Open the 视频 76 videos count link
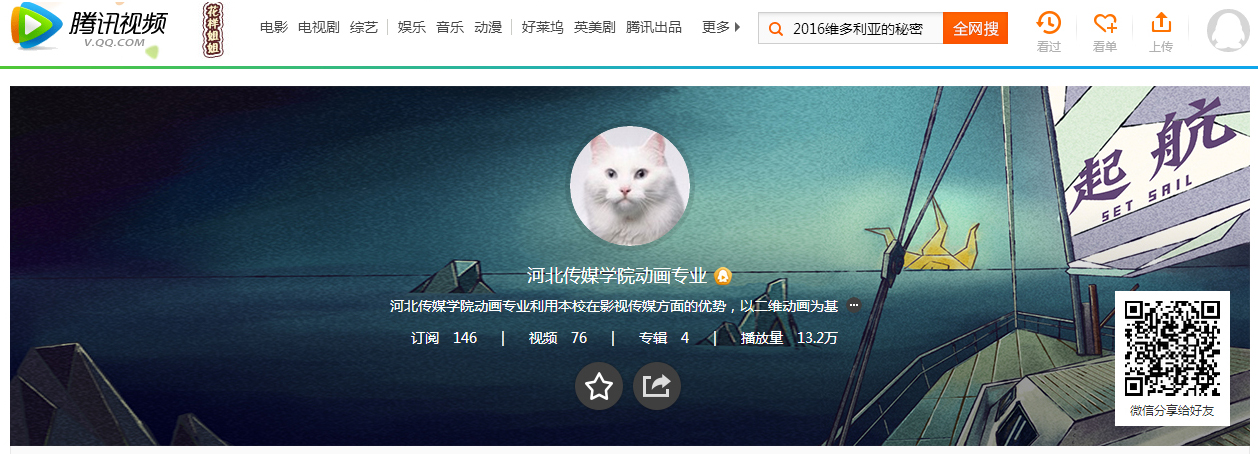Image resolution: width=1258 pixels, height=454 pixels. coord(558,338)
